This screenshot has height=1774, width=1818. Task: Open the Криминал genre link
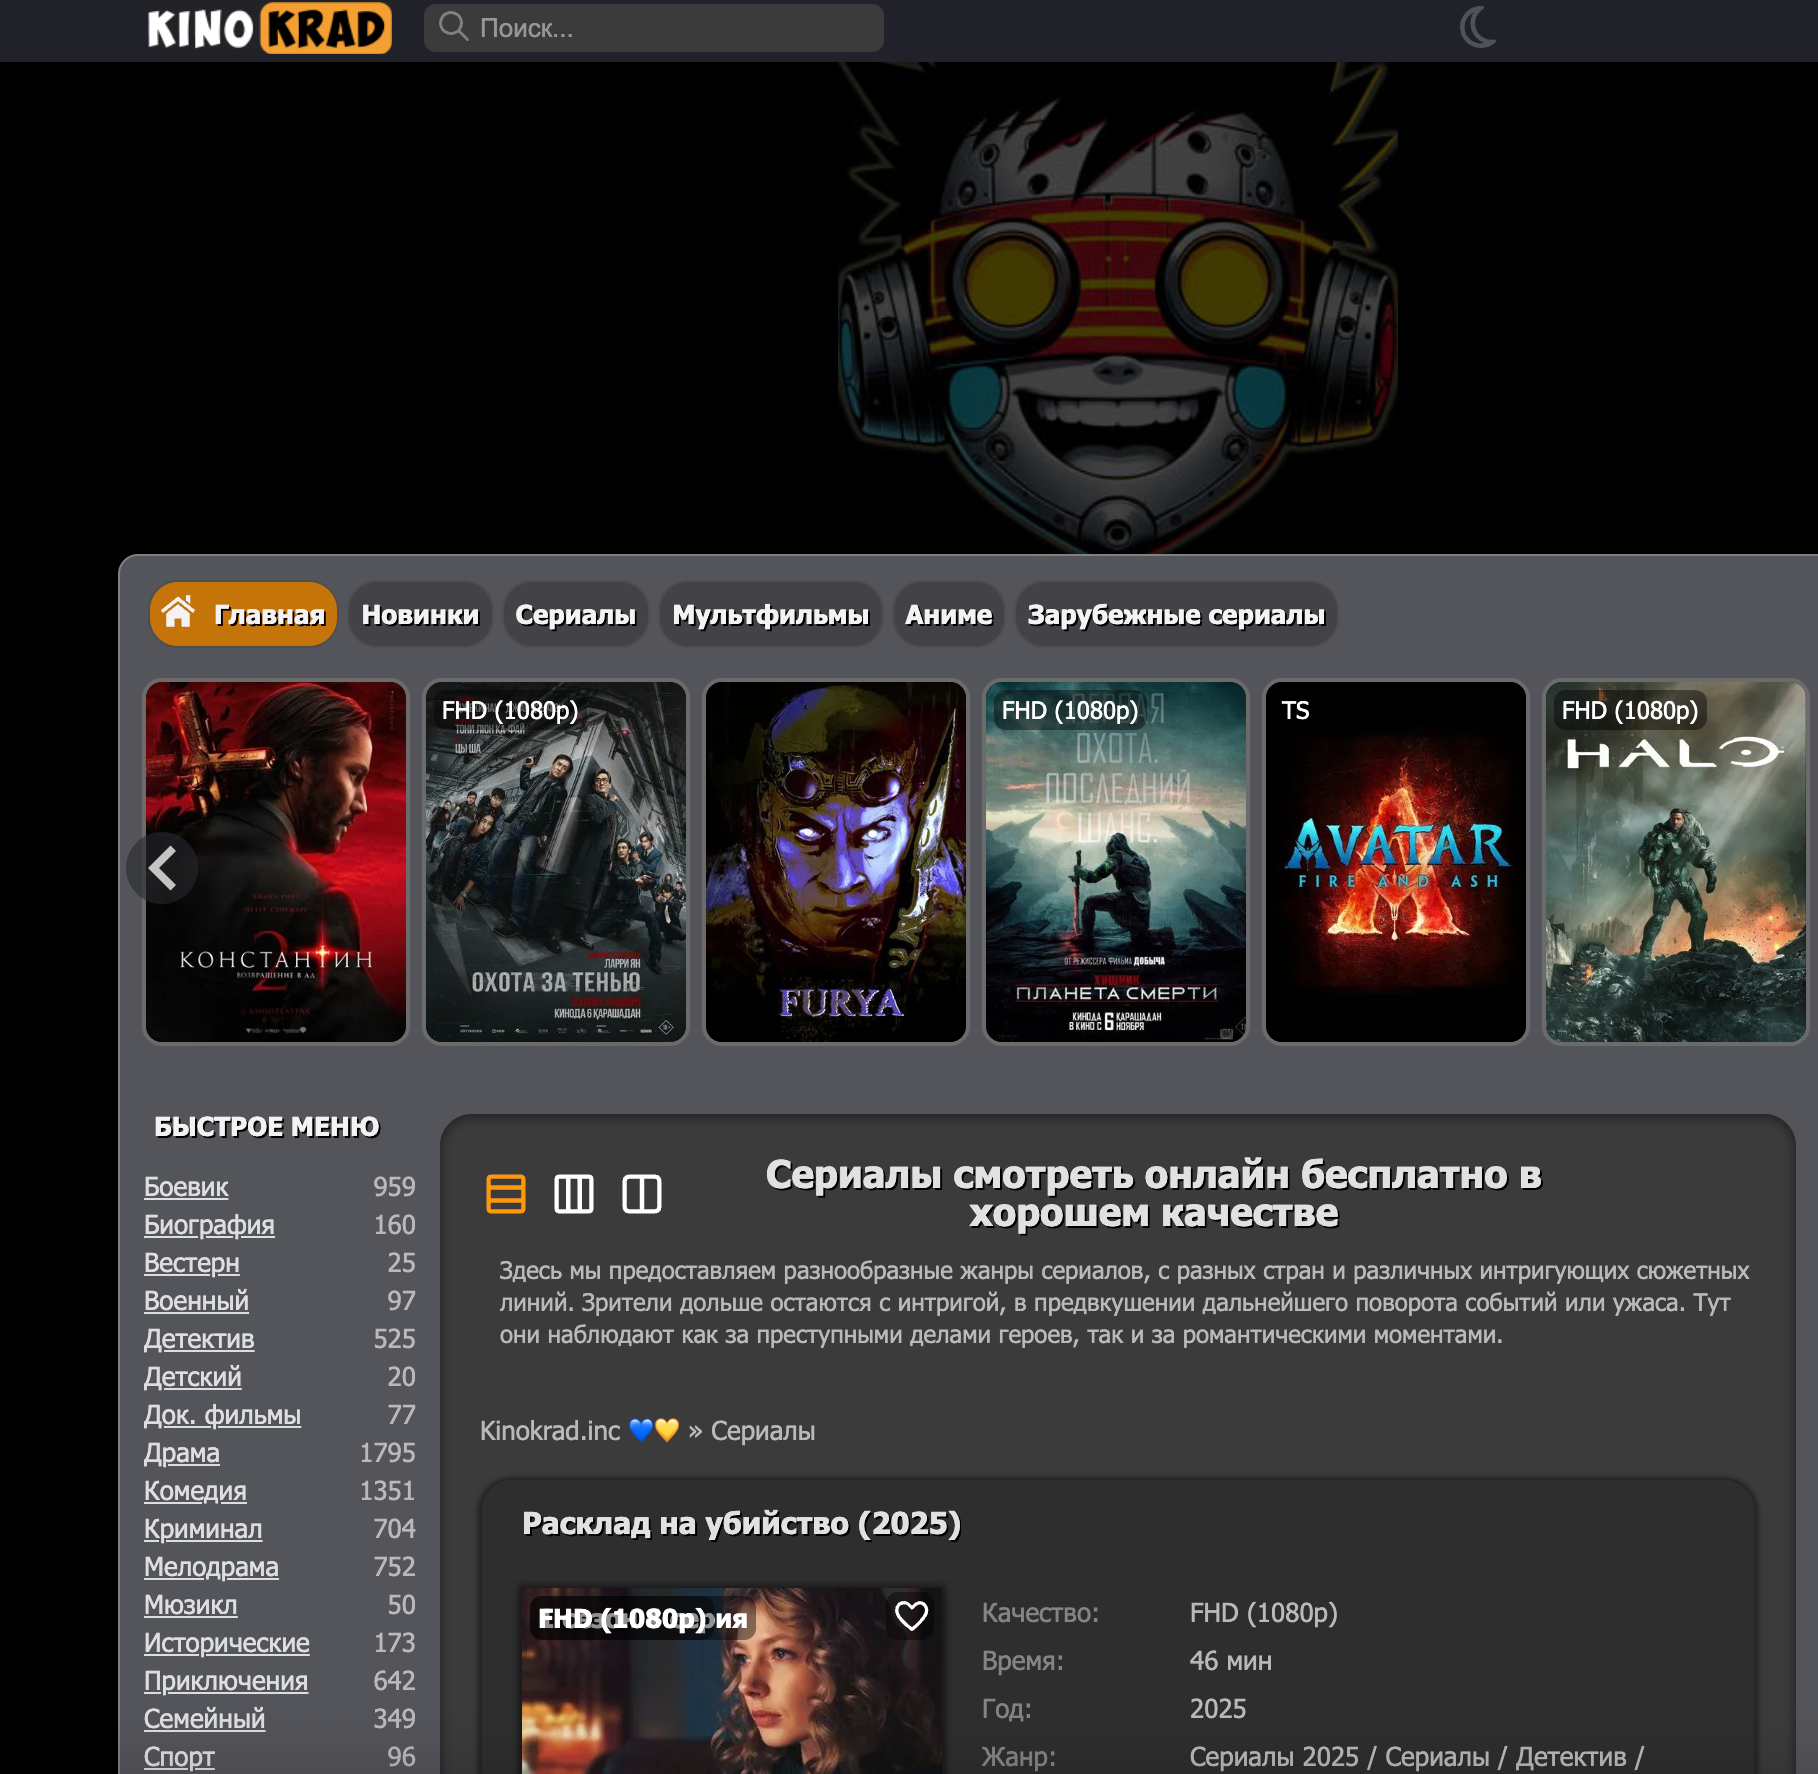[x=203, y=1528]
